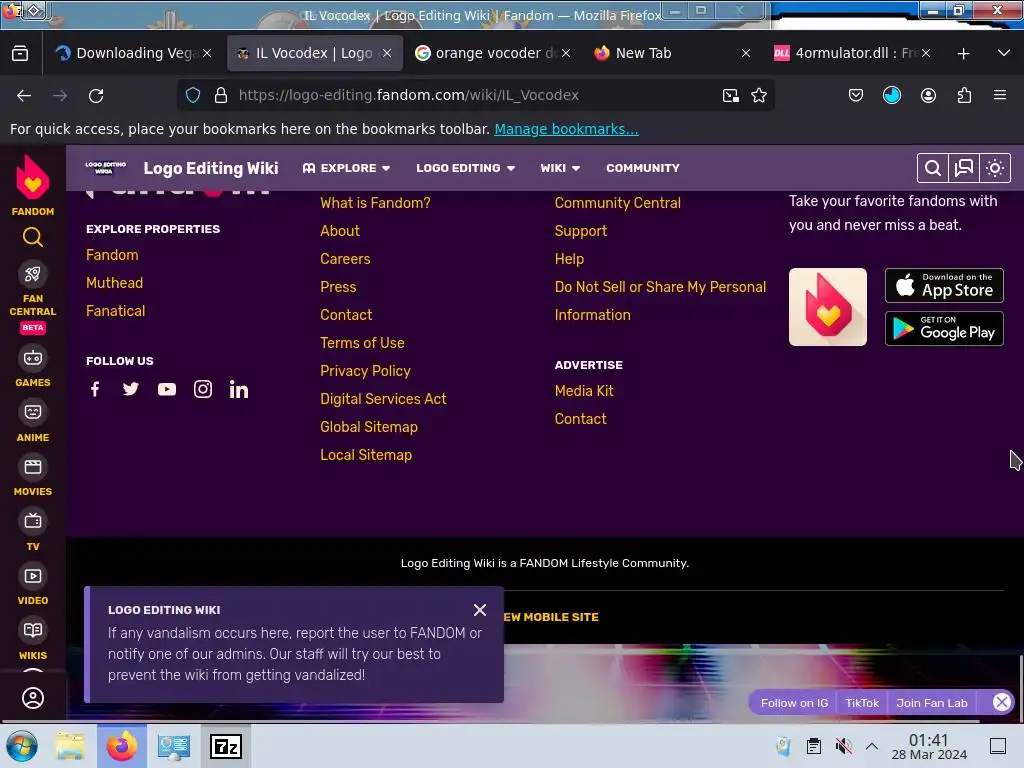Dismiss the Logo Editing Wiki vandalism notice
Screen dimensions: 1024x768
tap(480, 610)
